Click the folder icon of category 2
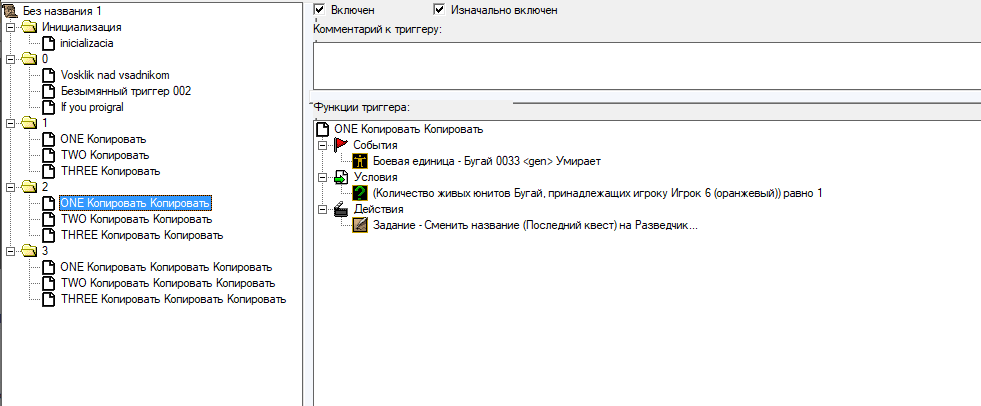 [28, 187]
